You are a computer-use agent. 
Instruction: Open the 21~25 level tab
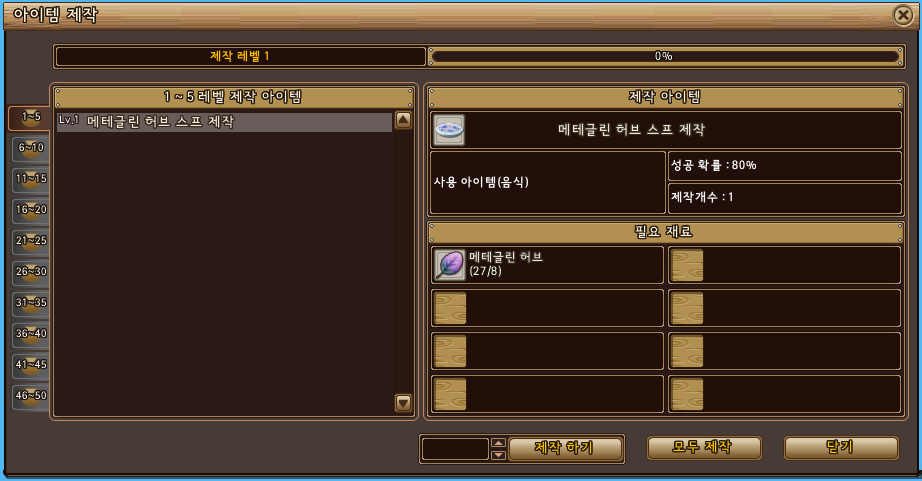pos(31,240)
